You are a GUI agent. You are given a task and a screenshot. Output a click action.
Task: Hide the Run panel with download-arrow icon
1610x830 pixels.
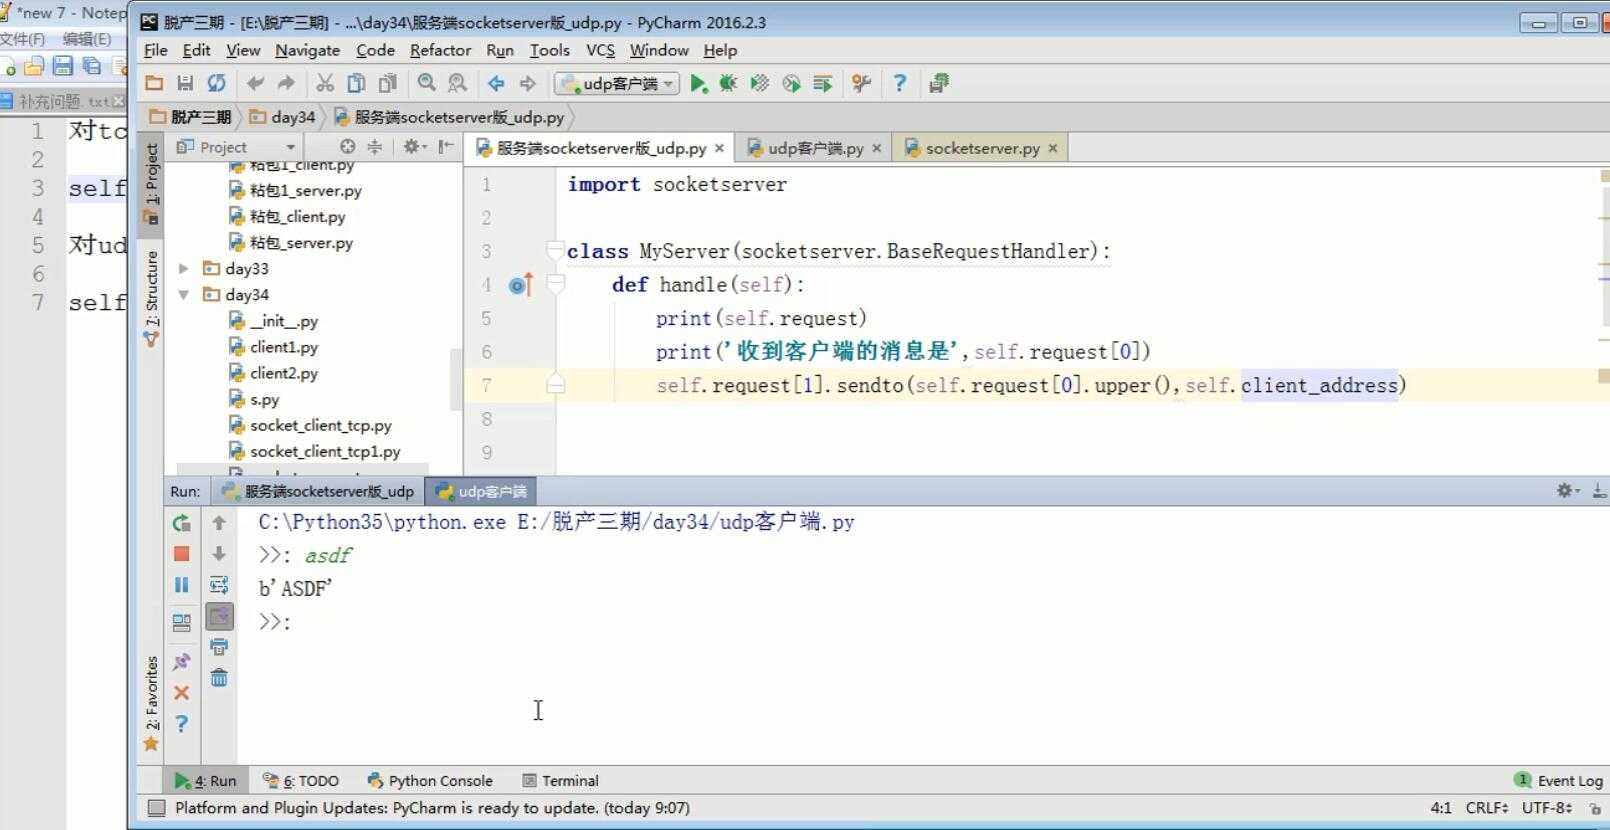coord(1599,491)
